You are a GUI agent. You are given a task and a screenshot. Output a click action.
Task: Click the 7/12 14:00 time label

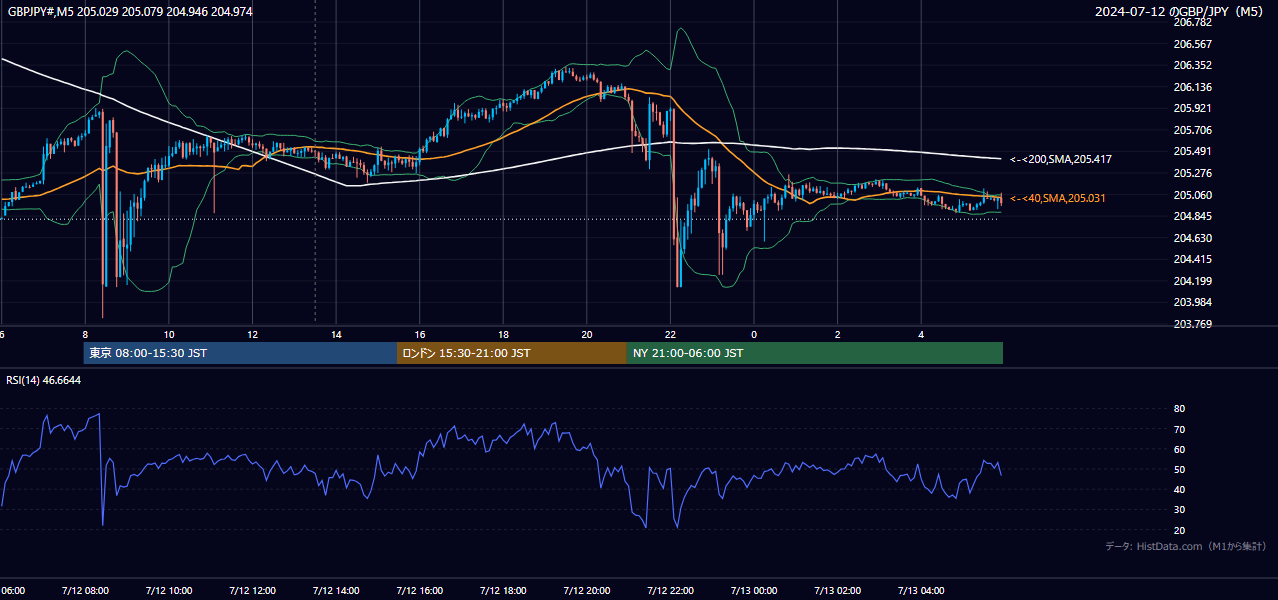click(336, 591)
